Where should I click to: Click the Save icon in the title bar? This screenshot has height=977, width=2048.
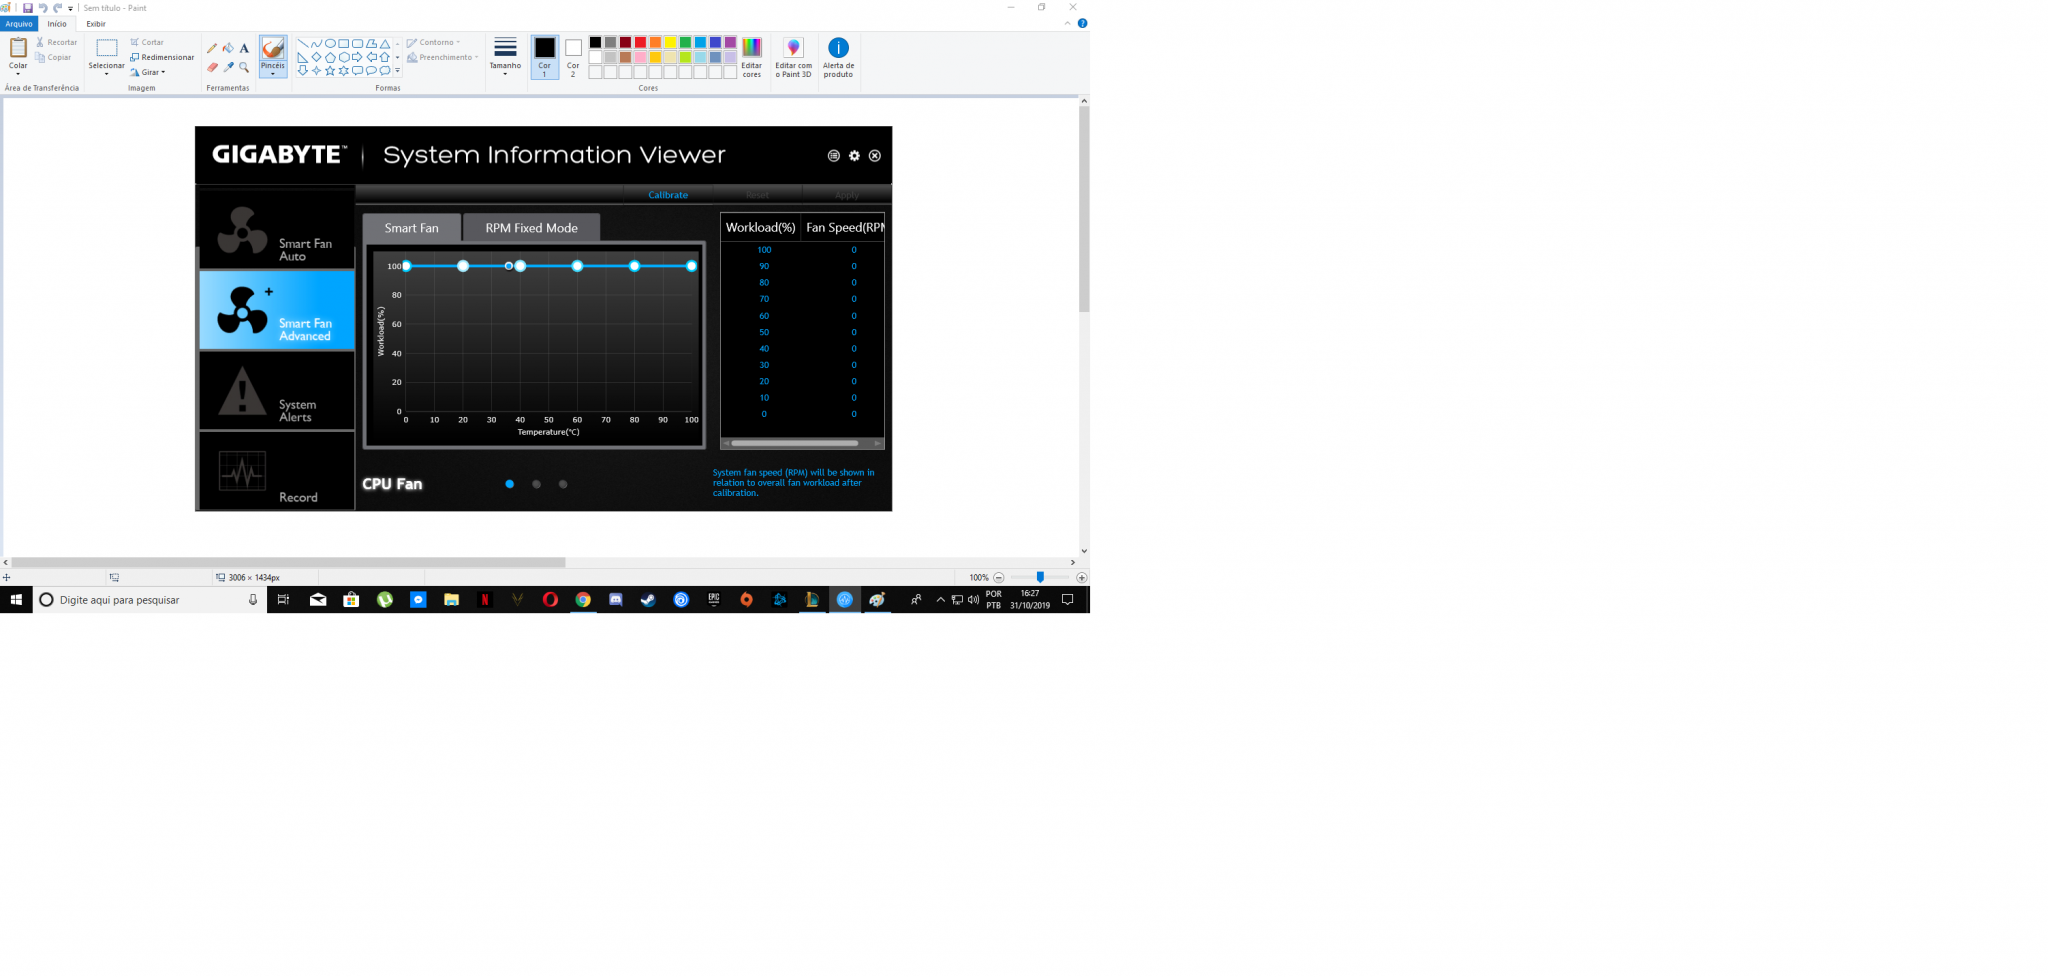click(27, 8)
